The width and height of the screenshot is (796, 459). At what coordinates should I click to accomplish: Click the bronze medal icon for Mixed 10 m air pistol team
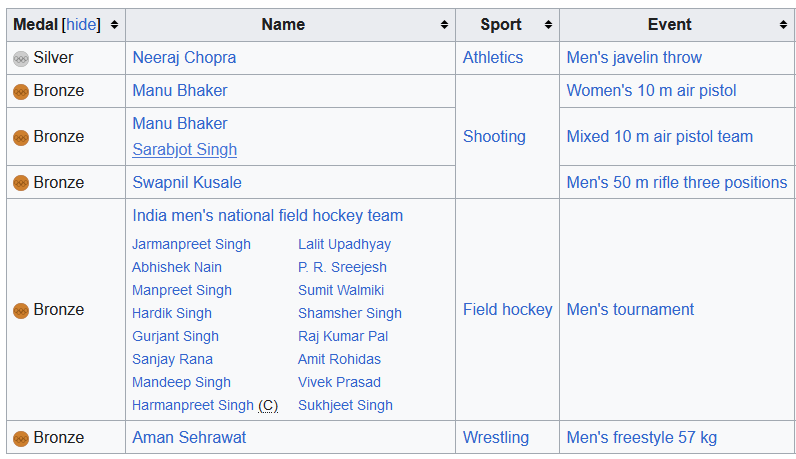[x=21, y=137]
